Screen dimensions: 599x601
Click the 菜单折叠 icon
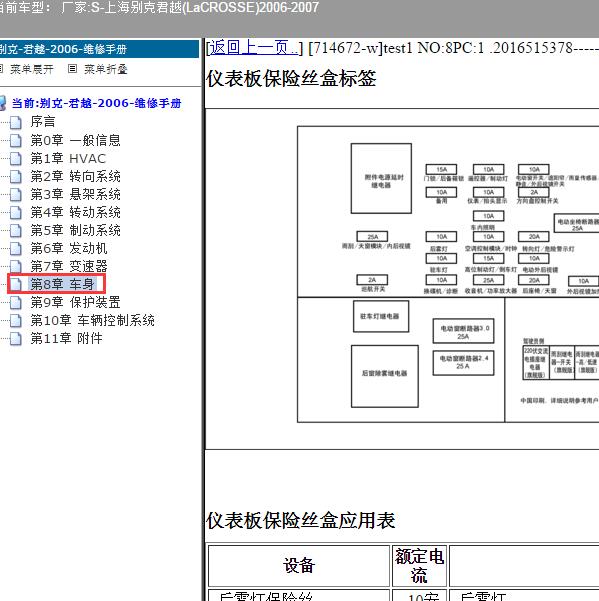(72, 69)
